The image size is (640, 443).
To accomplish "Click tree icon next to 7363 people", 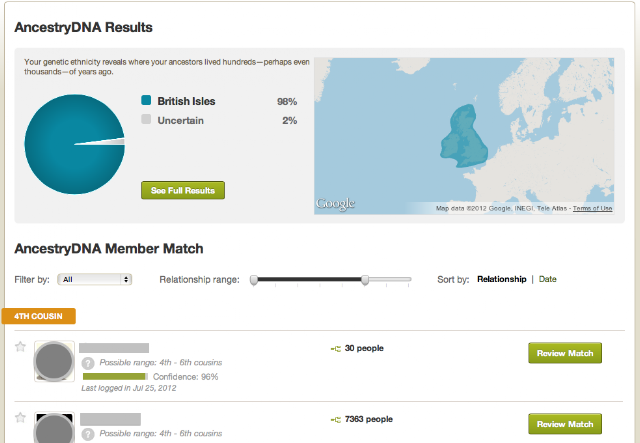I will [x=335, y=420].
